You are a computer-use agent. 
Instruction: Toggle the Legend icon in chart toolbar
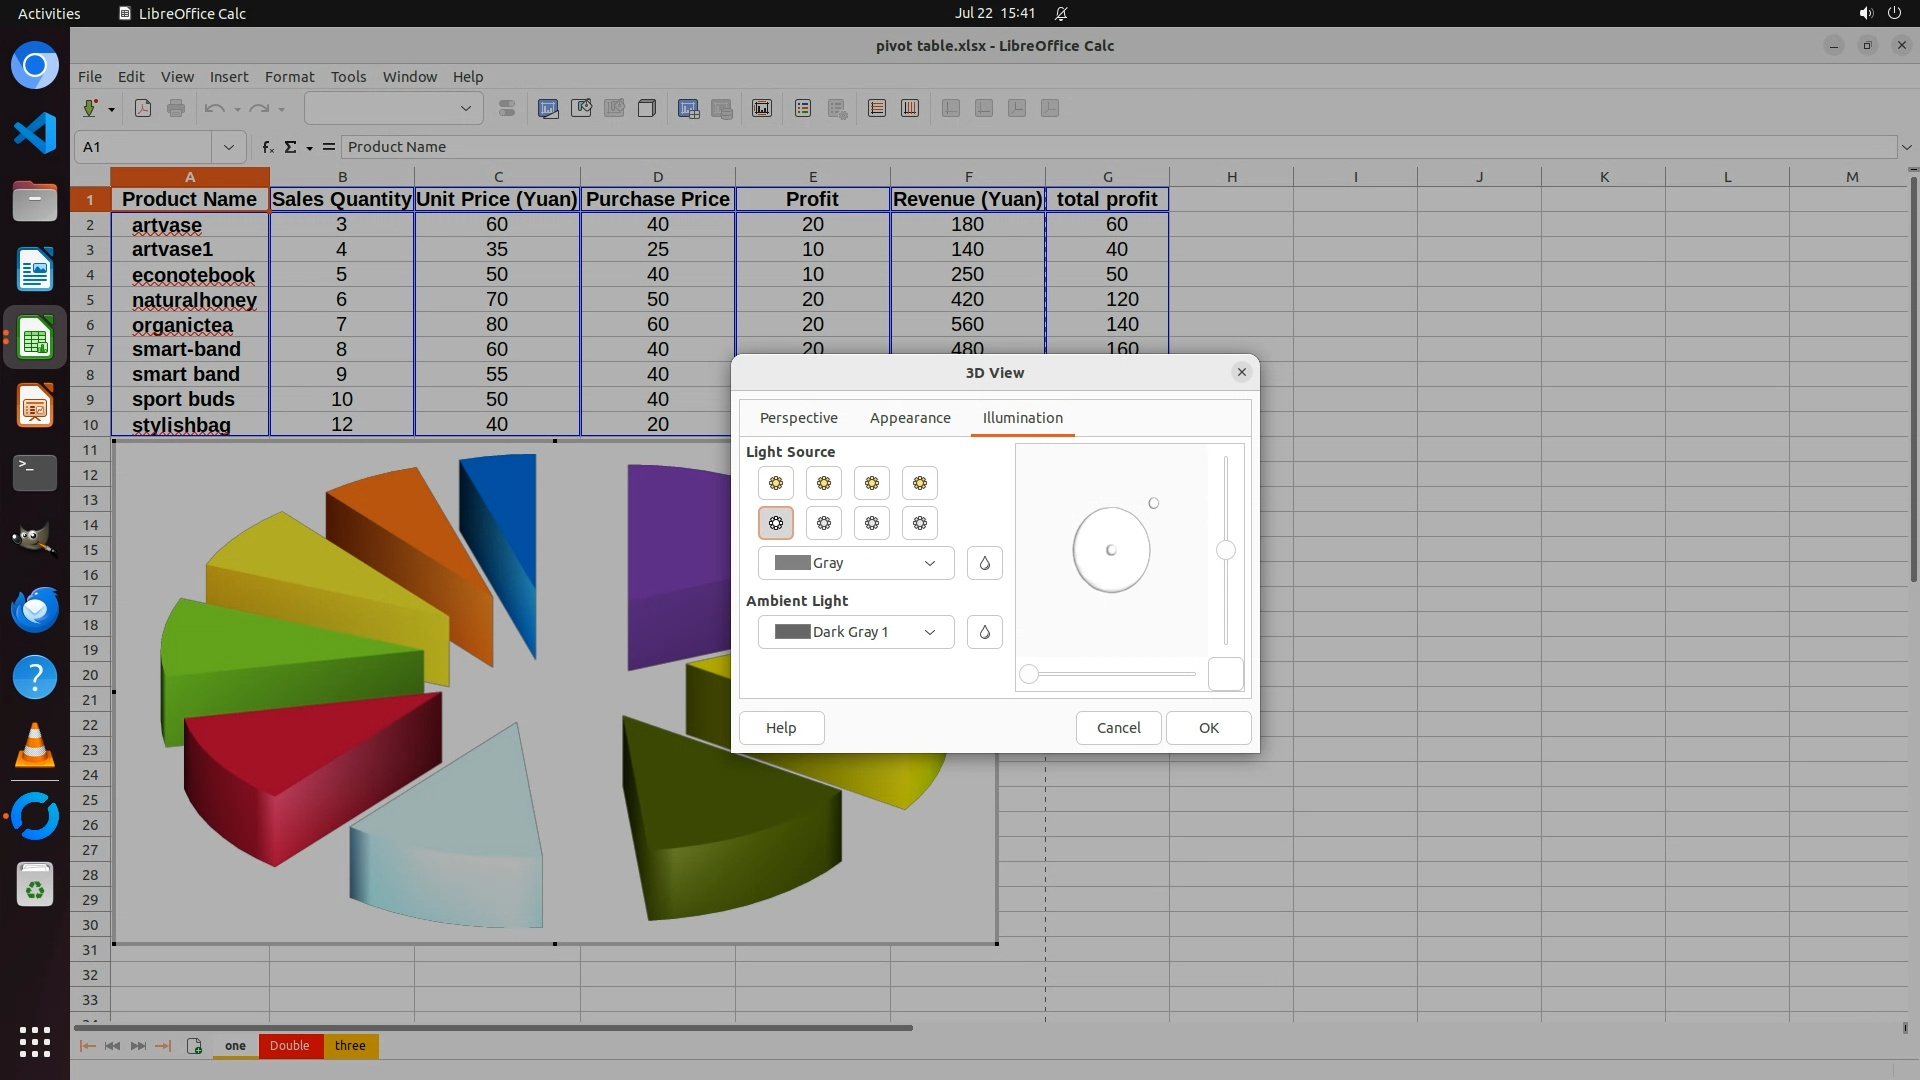tap(802, 108)
